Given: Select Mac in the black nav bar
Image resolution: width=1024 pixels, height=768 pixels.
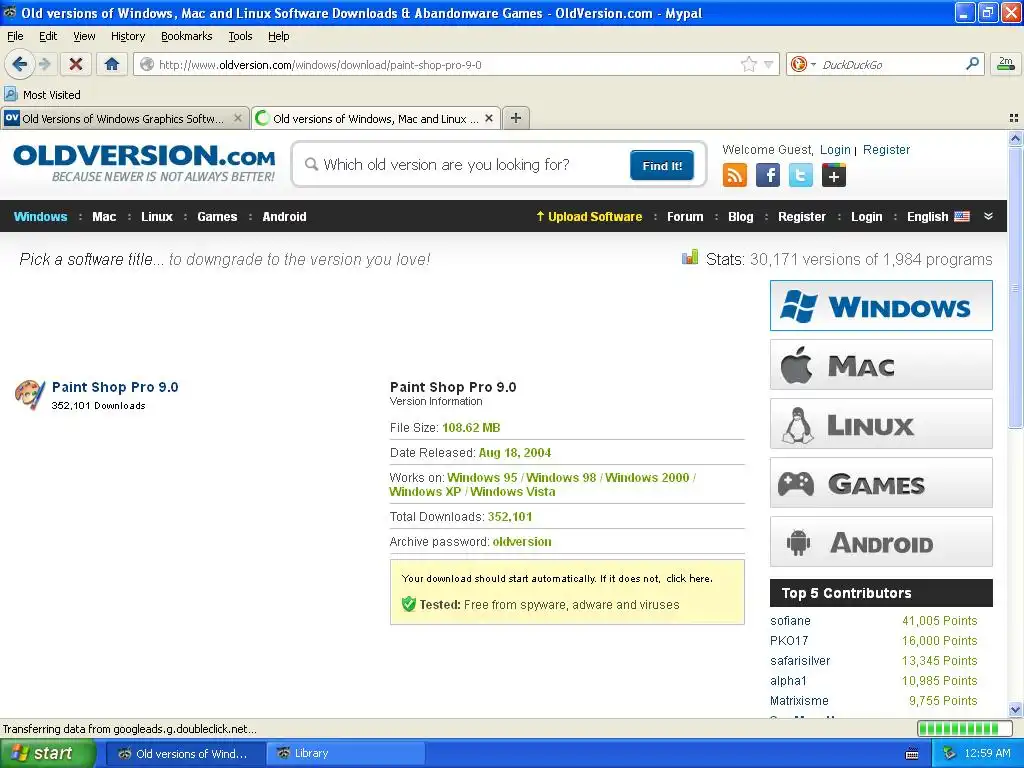Looking at the screenshot, I should (x=104, y=217).
